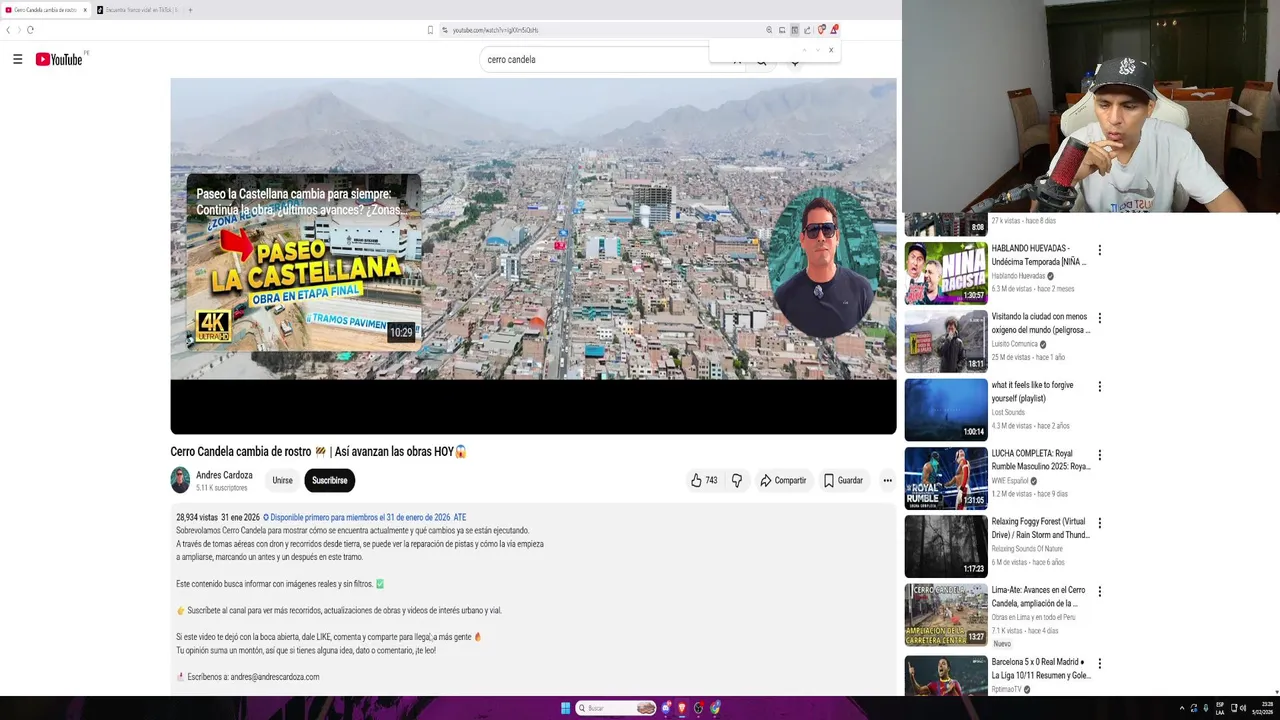Jump to previous find result arrow

click(x=805, y=50)
